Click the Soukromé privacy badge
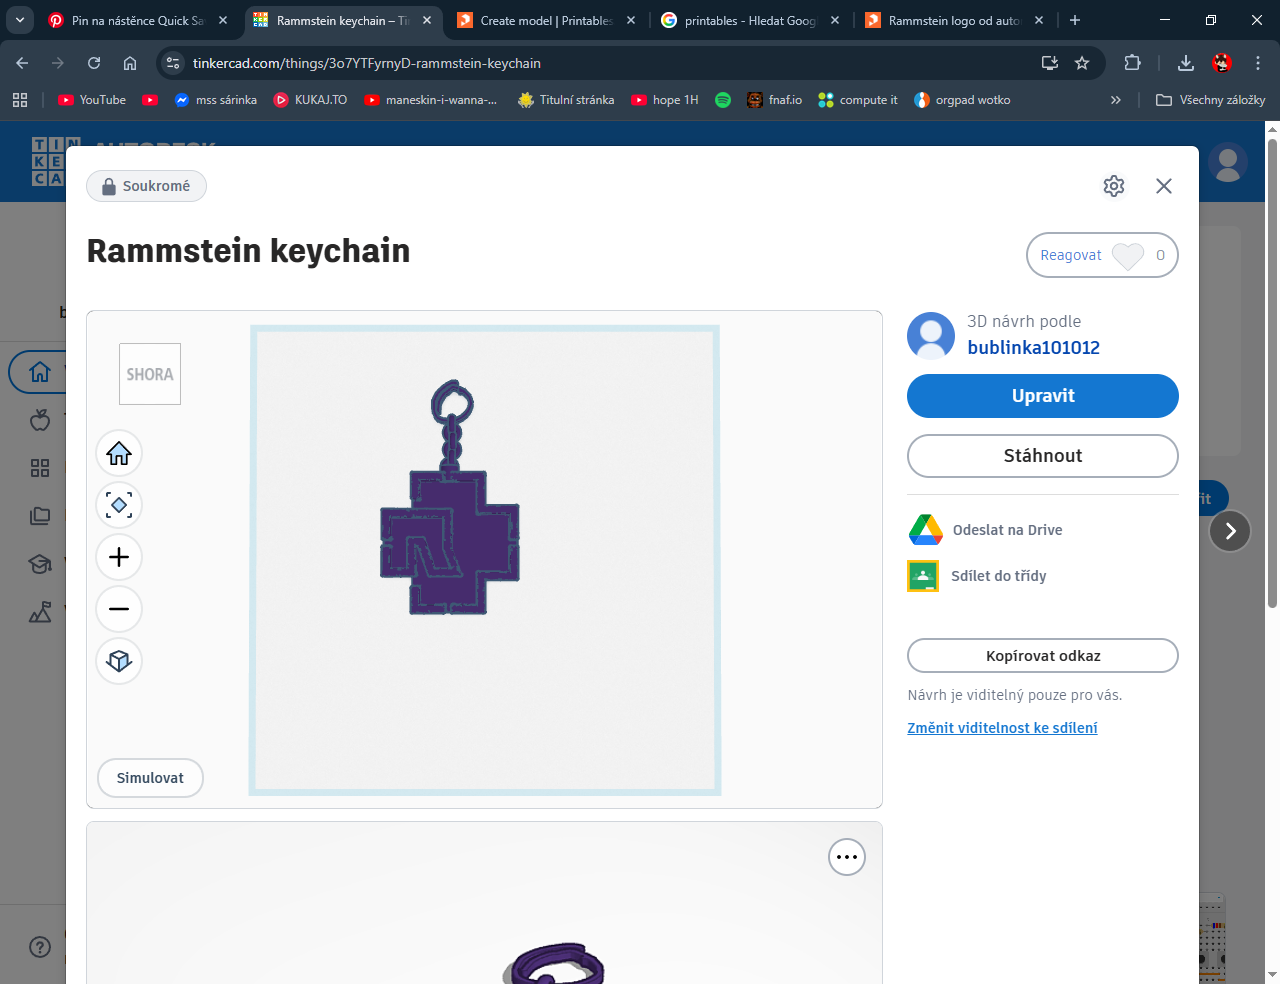 (x=146, y=186)
